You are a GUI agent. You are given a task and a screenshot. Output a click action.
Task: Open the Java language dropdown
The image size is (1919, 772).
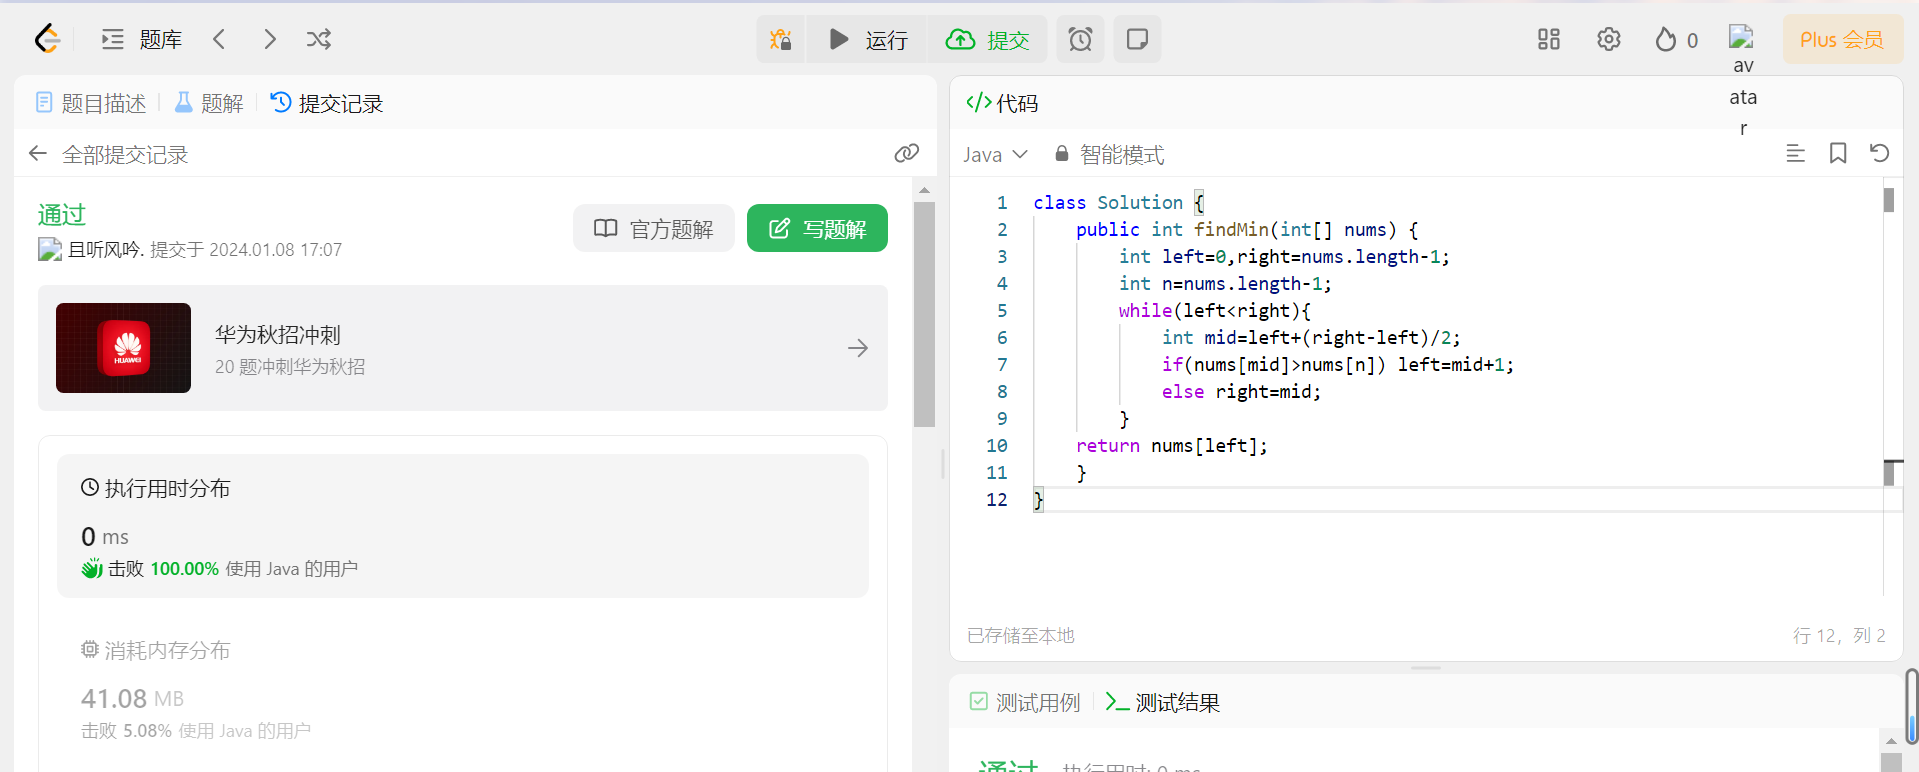995,154
